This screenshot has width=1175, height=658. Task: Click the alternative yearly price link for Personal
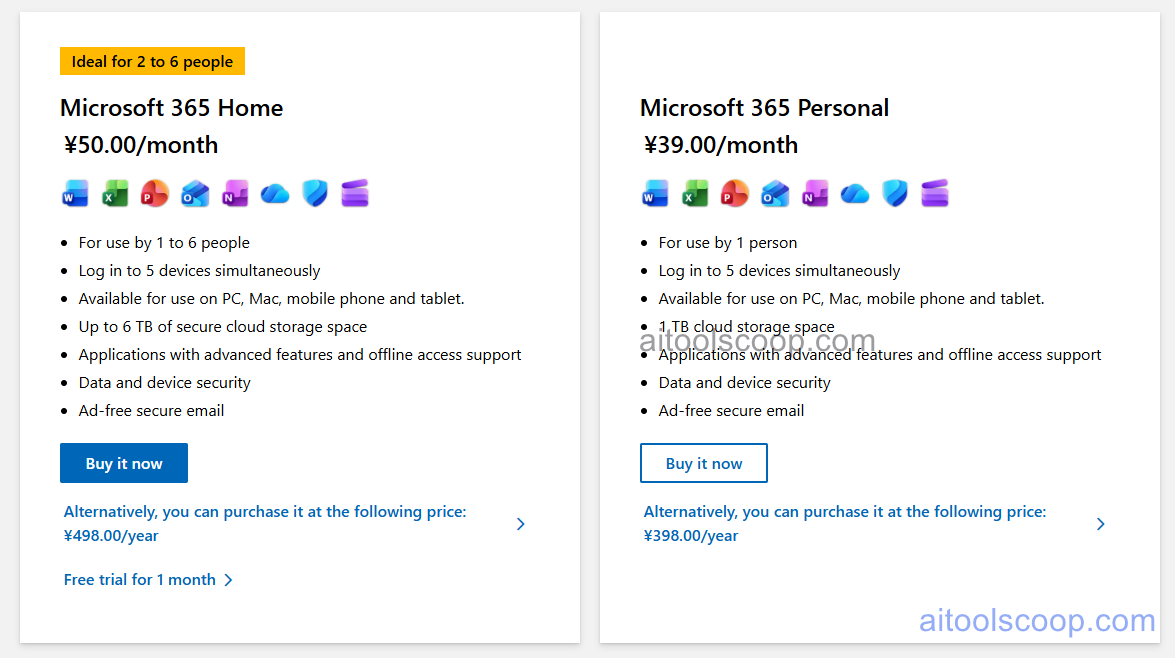845,523
